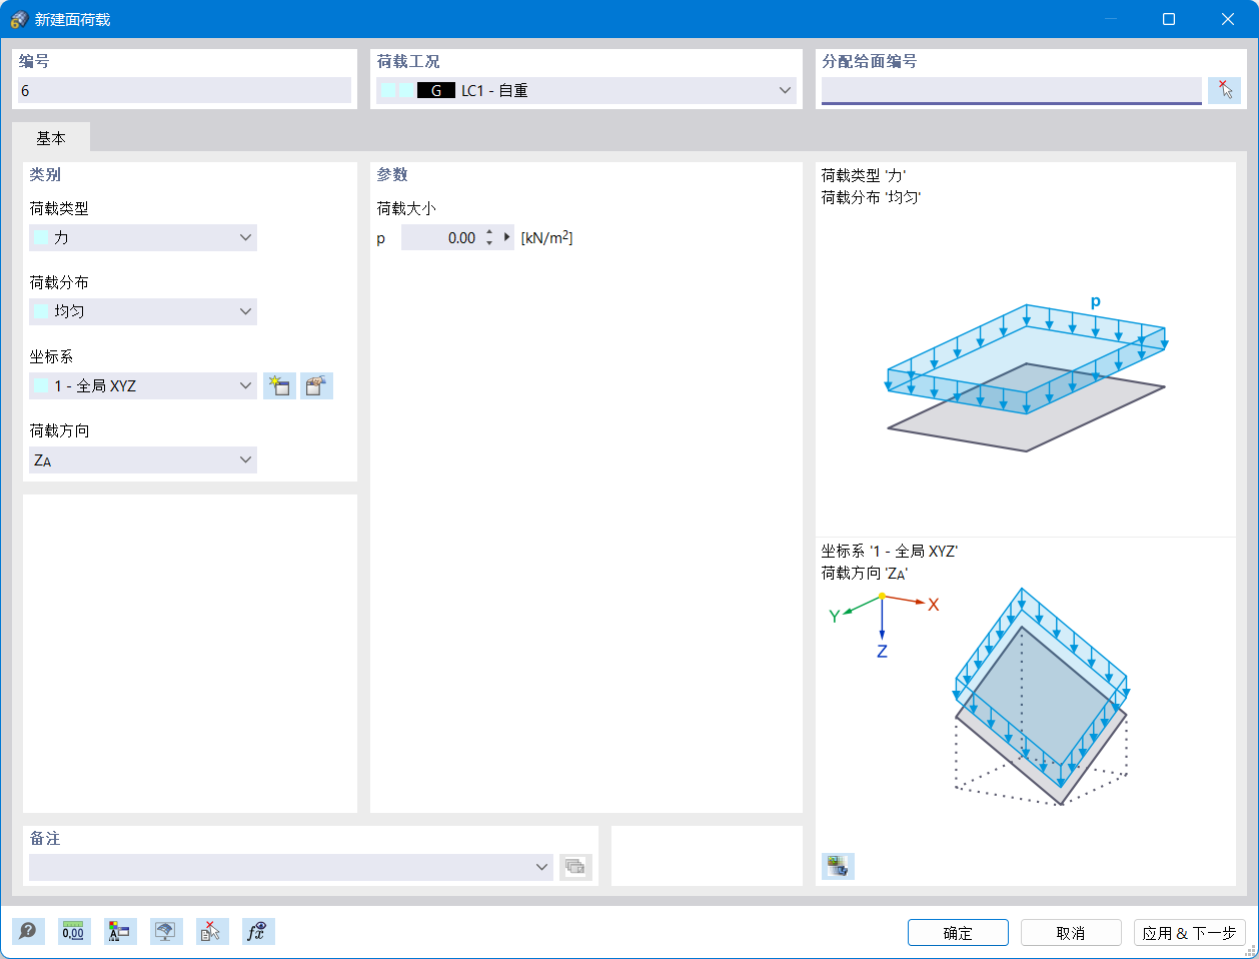Click the black G load case swatch
The height and width of the screenshot is (959, 1259).
[x=436, y=90]
